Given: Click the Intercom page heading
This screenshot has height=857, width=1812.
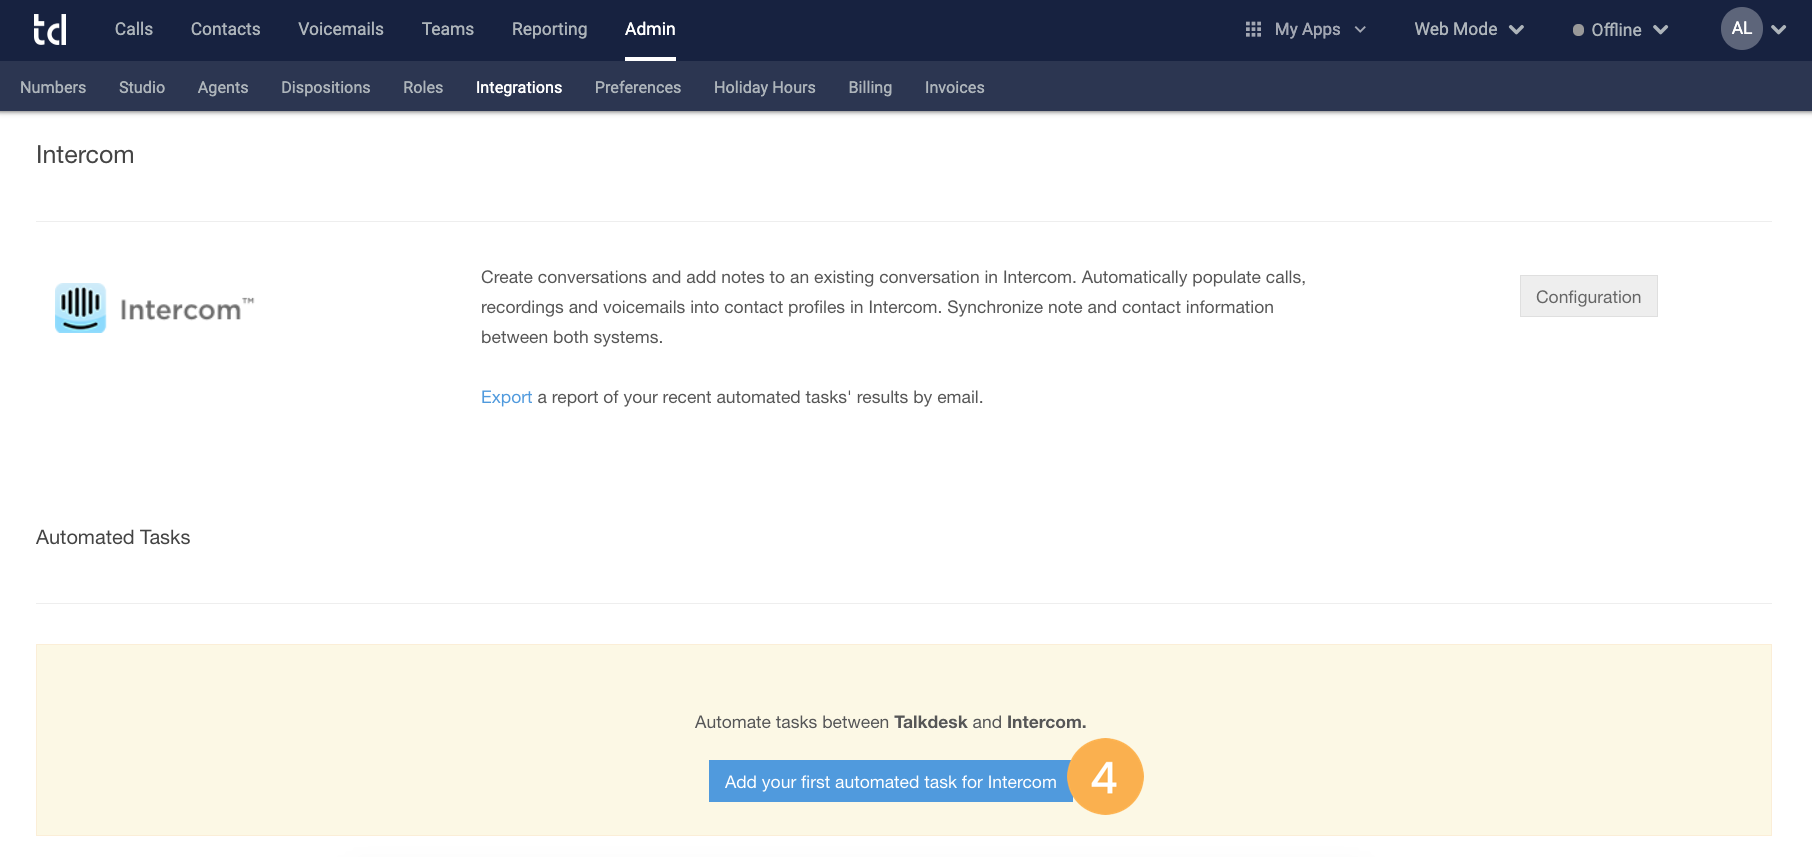Looking at the screenshot, I should point(85,155).
